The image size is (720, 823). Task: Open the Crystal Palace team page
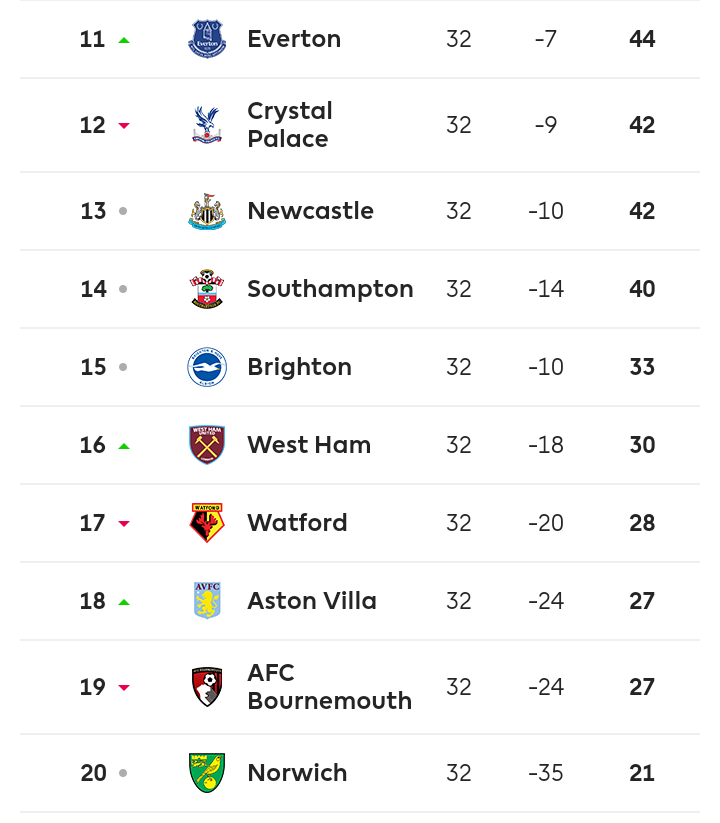[x=290, y=125]
